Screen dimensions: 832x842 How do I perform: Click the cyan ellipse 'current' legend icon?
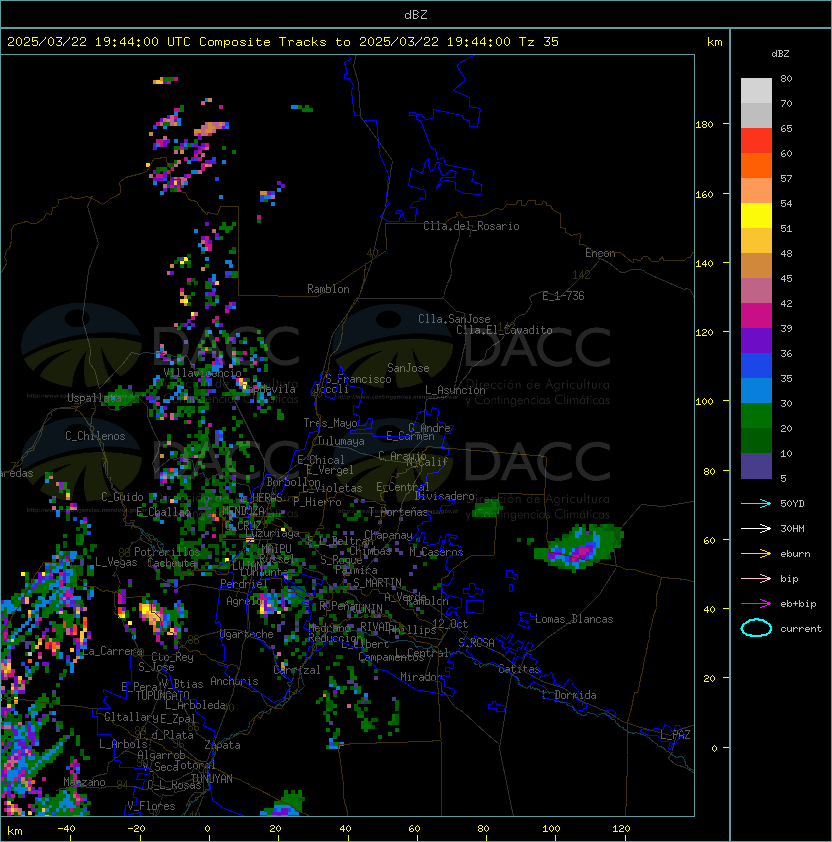[x=756, y=628]
